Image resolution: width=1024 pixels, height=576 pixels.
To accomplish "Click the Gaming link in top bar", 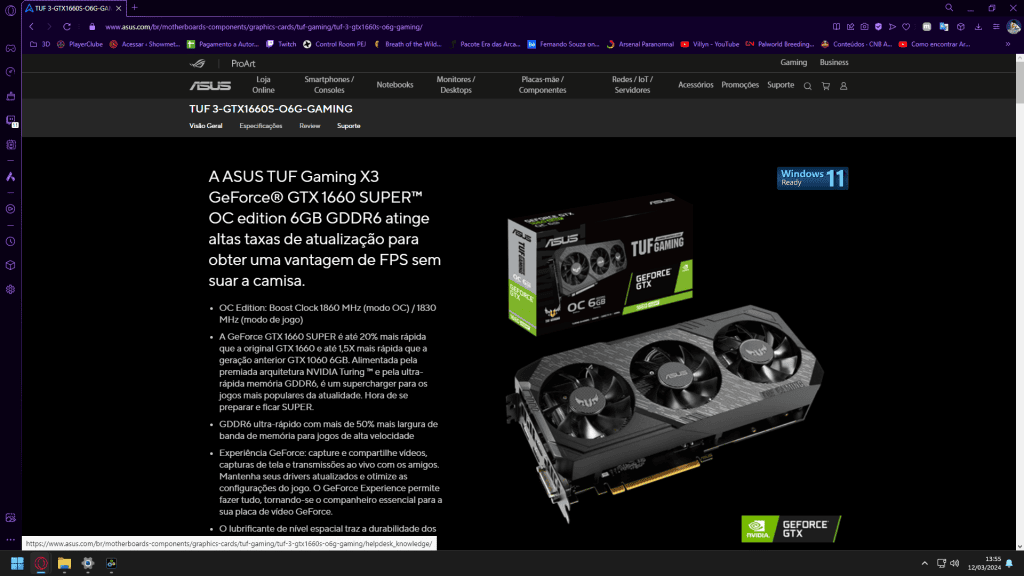I will pos(793,63).
